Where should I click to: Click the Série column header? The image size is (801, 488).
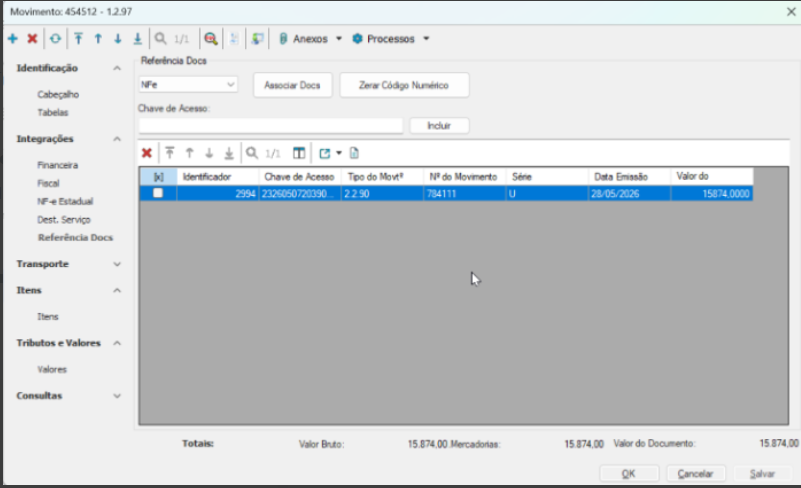click(x=547, y=177)
